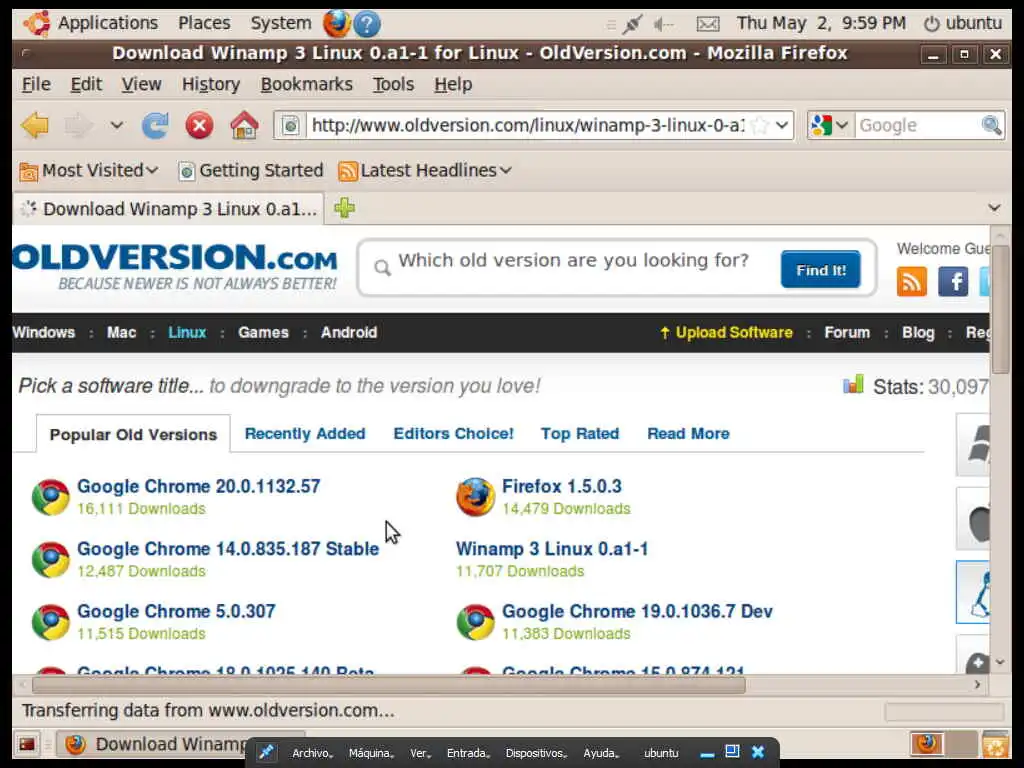
Task: Click the Google Chrome 14.0.835.187 icon
Action: (51, 560)
